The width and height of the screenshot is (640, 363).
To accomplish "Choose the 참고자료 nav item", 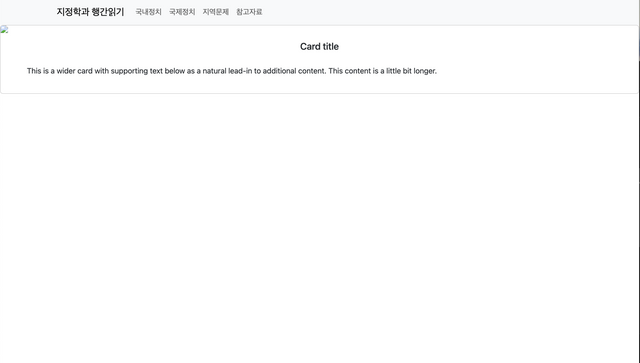I will click(x=249, y=12).
